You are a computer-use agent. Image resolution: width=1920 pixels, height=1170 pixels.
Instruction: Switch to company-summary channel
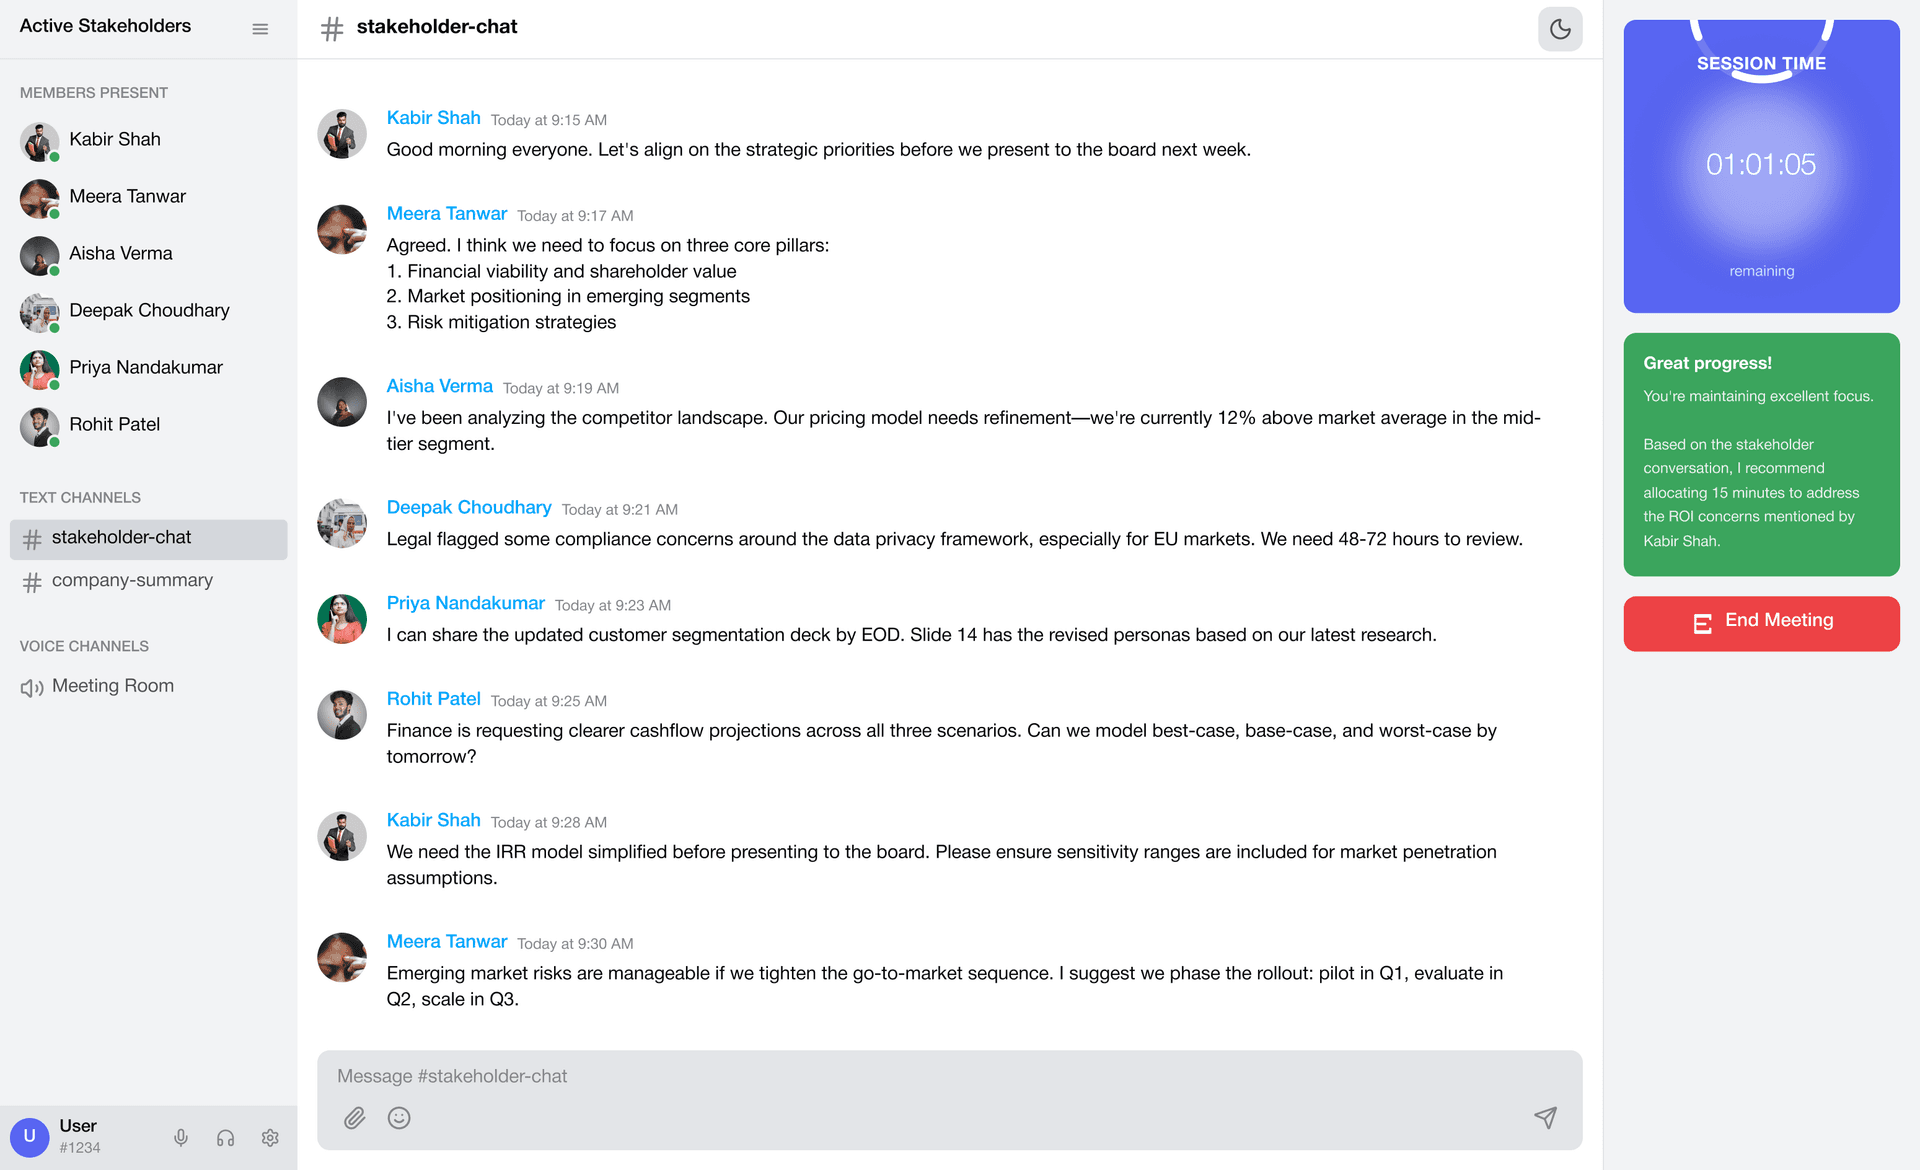(132, 581)
